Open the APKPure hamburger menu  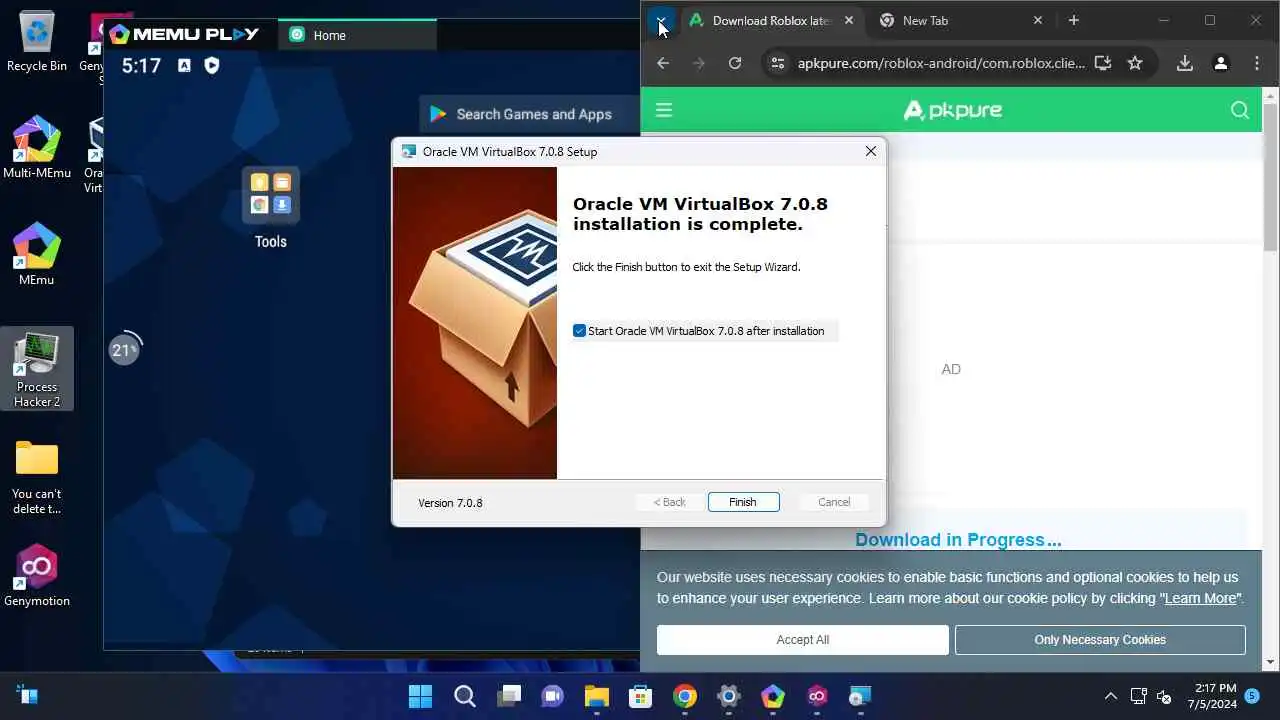664,110
